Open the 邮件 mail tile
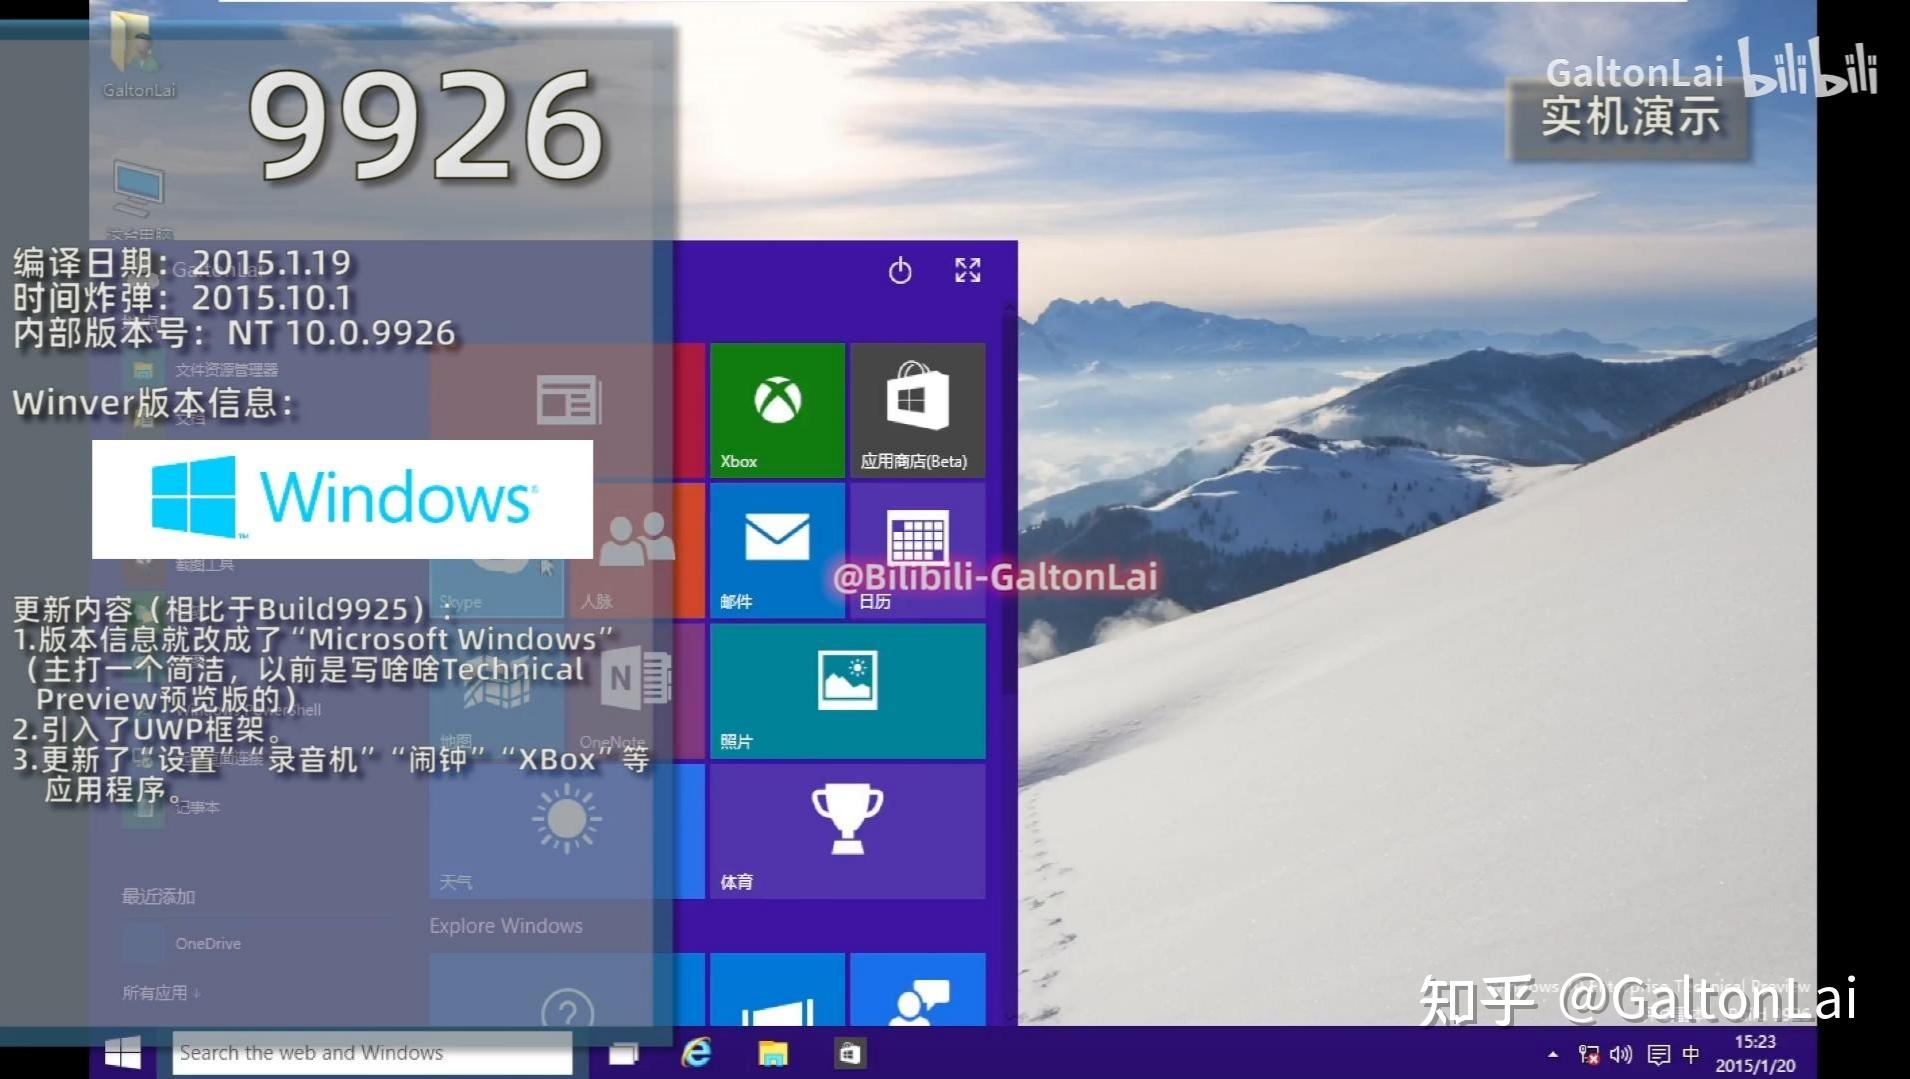Viewport: 1910px width, 1079px height. [x=777, y=550]
